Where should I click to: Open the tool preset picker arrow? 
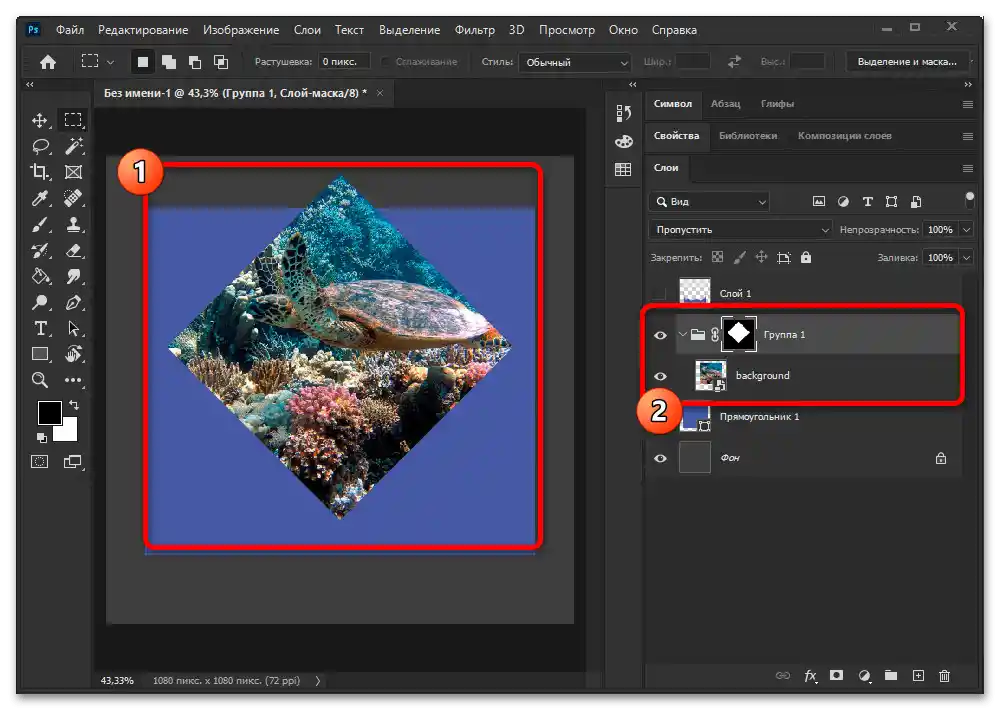click(110, 62)
